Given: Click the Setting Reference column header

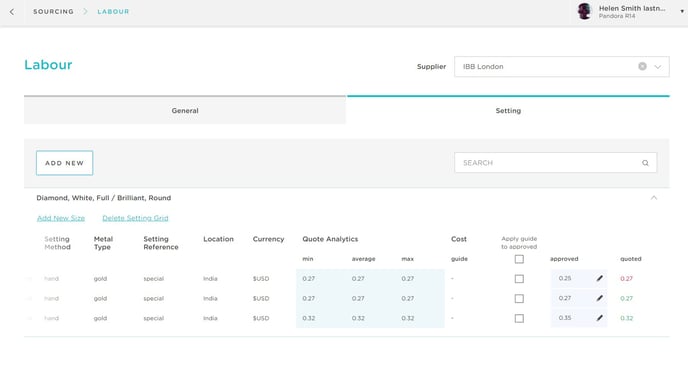Looking at the screenshot, I should pos(161,243).
